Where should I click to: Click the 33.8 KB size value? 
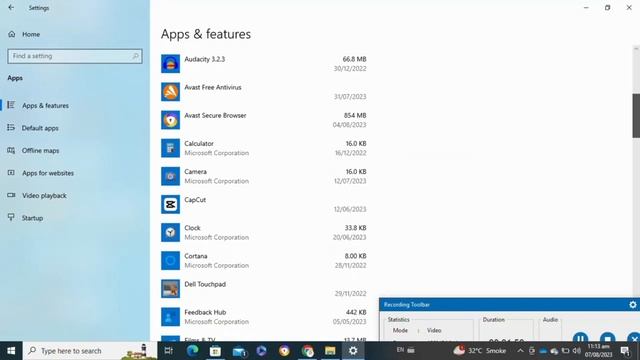(x=356, y=228)
